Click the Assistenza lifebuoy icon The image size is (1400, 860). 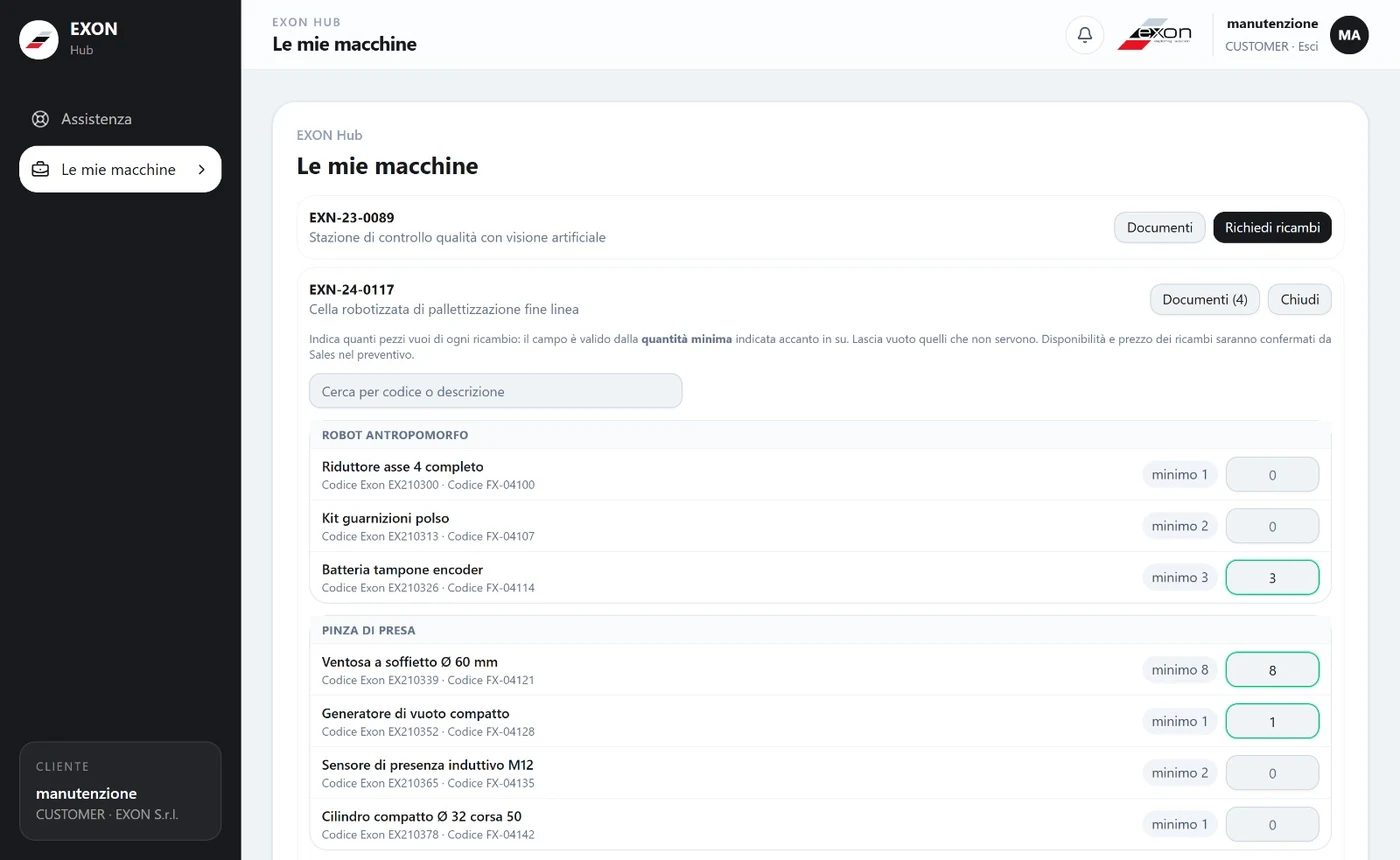tap(40, 119)
